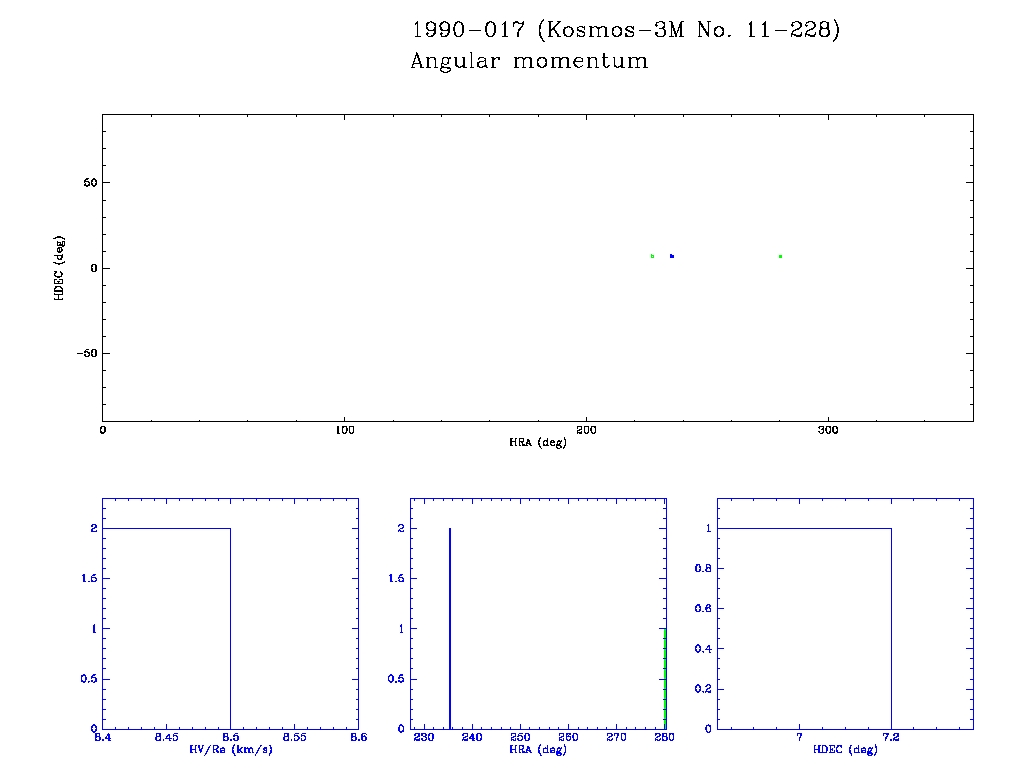Select the 'Angular momentum' subtitle text
The image size is (1024, 768).
point(529,61)
